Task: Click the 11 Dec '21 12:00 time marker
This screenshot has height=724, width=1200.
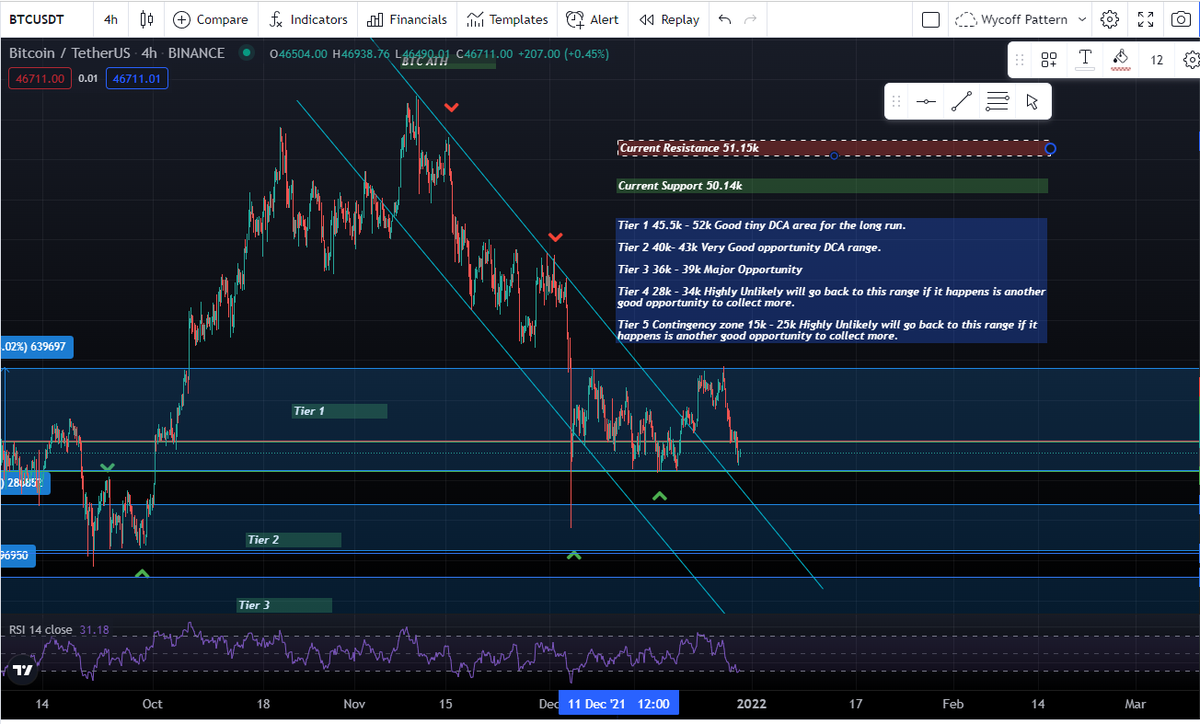Action: pos(619,704)
